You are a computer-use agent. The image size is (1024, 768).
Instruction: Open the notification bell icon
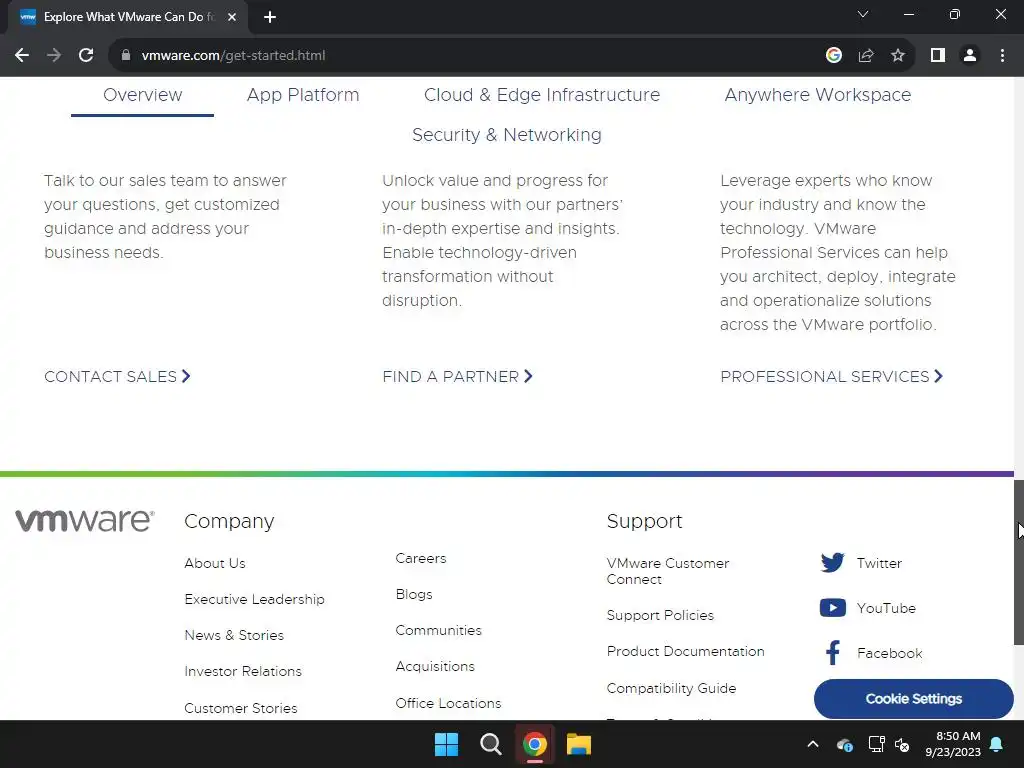point(997,744)
